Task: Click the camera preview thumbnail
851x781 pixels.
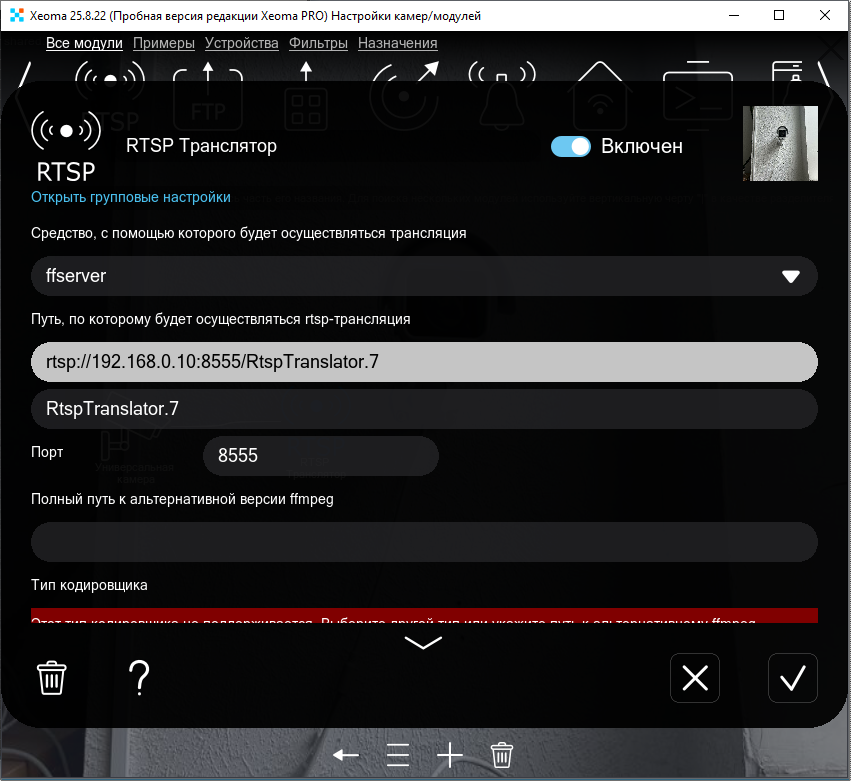Action: [x=780, y=144]
